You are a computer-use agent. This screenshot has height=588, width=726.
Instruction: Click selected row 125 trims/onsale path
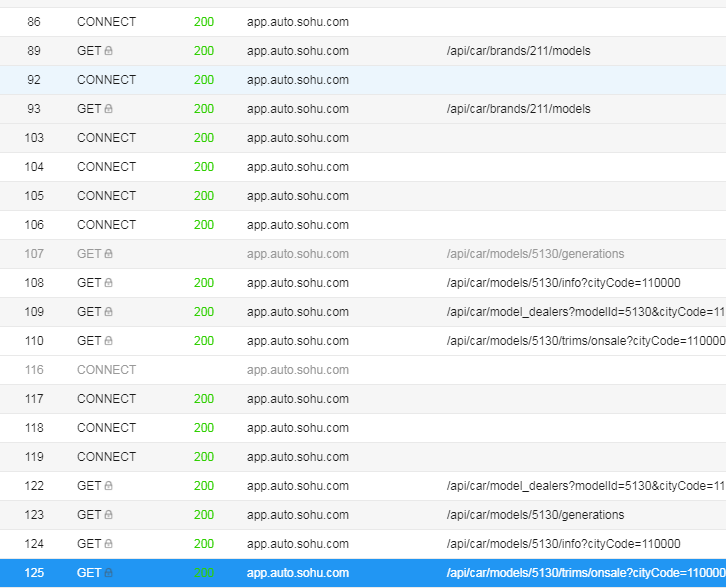coord(586,573)
